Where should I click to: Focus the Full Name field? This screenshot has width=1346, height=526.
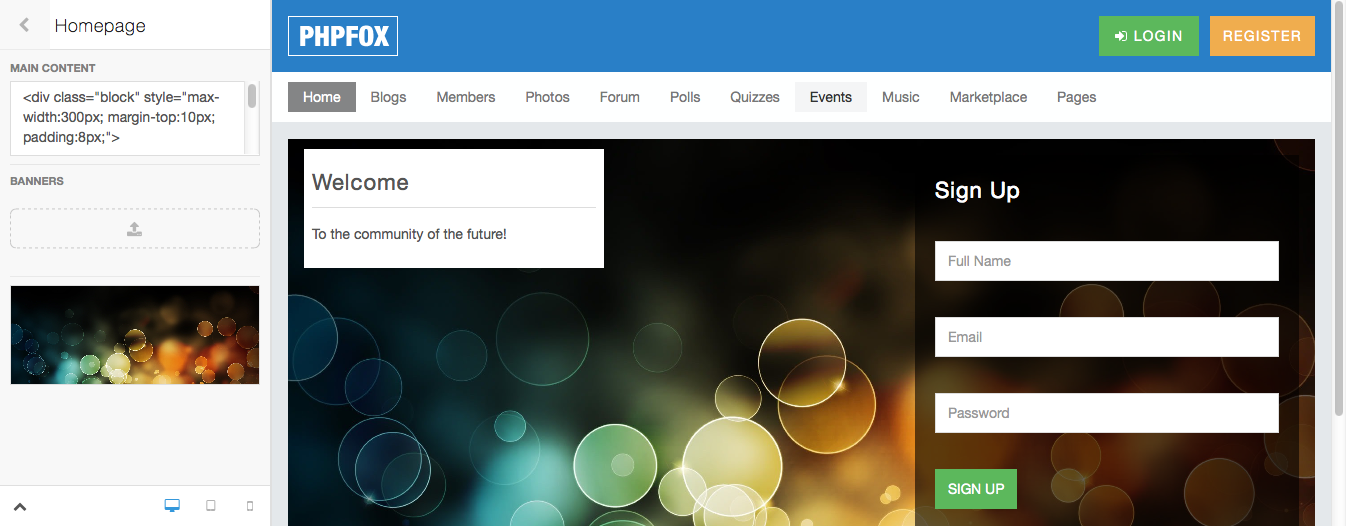[x=1107, y=261]
